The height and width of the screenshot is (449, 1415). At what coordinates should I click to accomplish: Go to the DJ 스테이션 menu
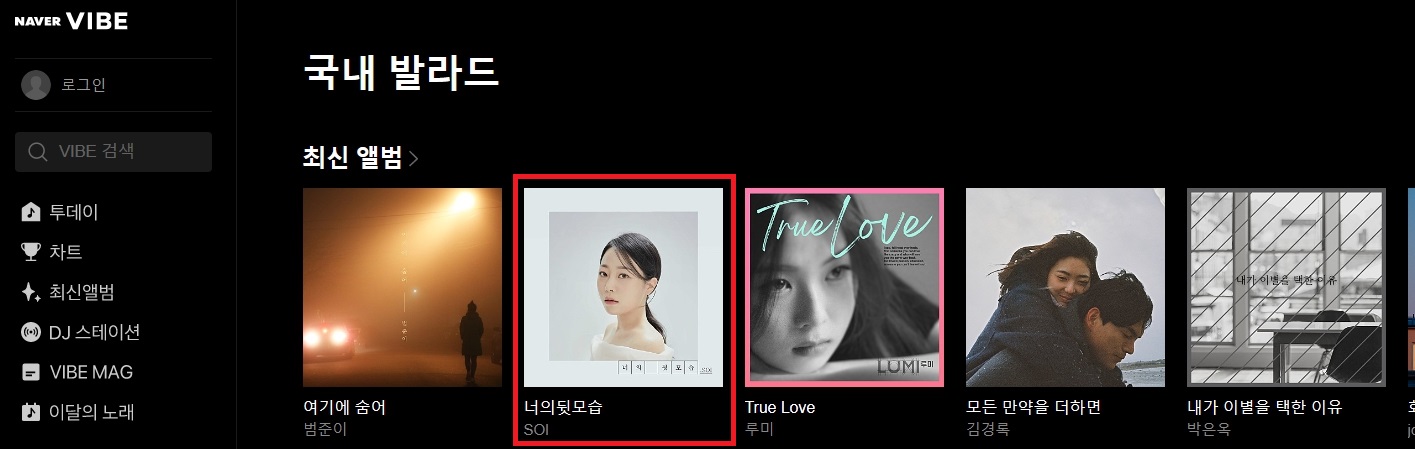coord(95,332)
